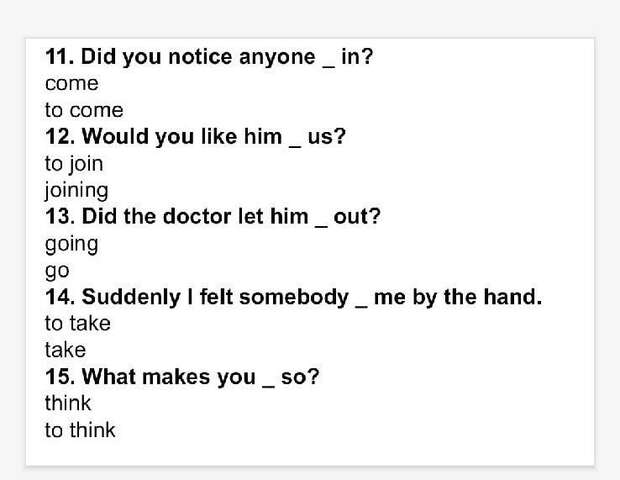Choose 'to join' for question 12
This screenshot has height=480, width=620.
click(x=74, y=164)
